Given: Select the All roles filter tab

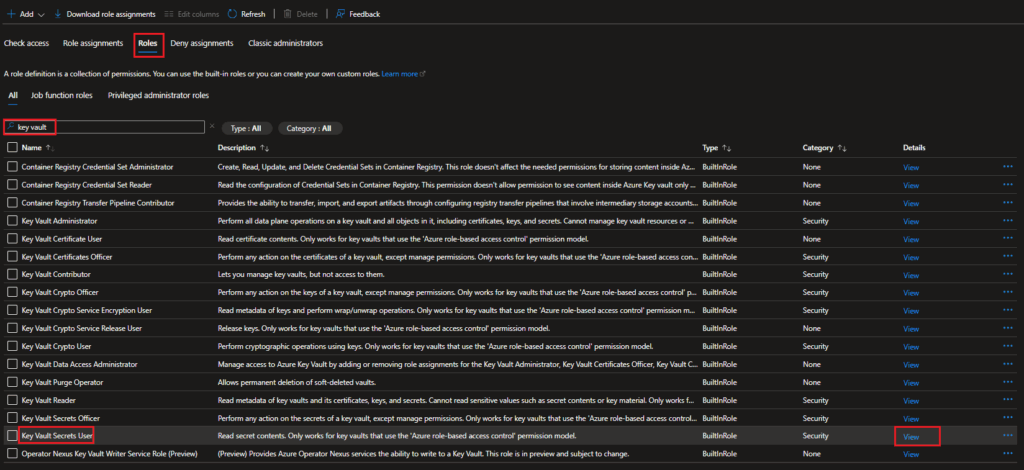Looking at the screenshot, I should pos(12,95).
